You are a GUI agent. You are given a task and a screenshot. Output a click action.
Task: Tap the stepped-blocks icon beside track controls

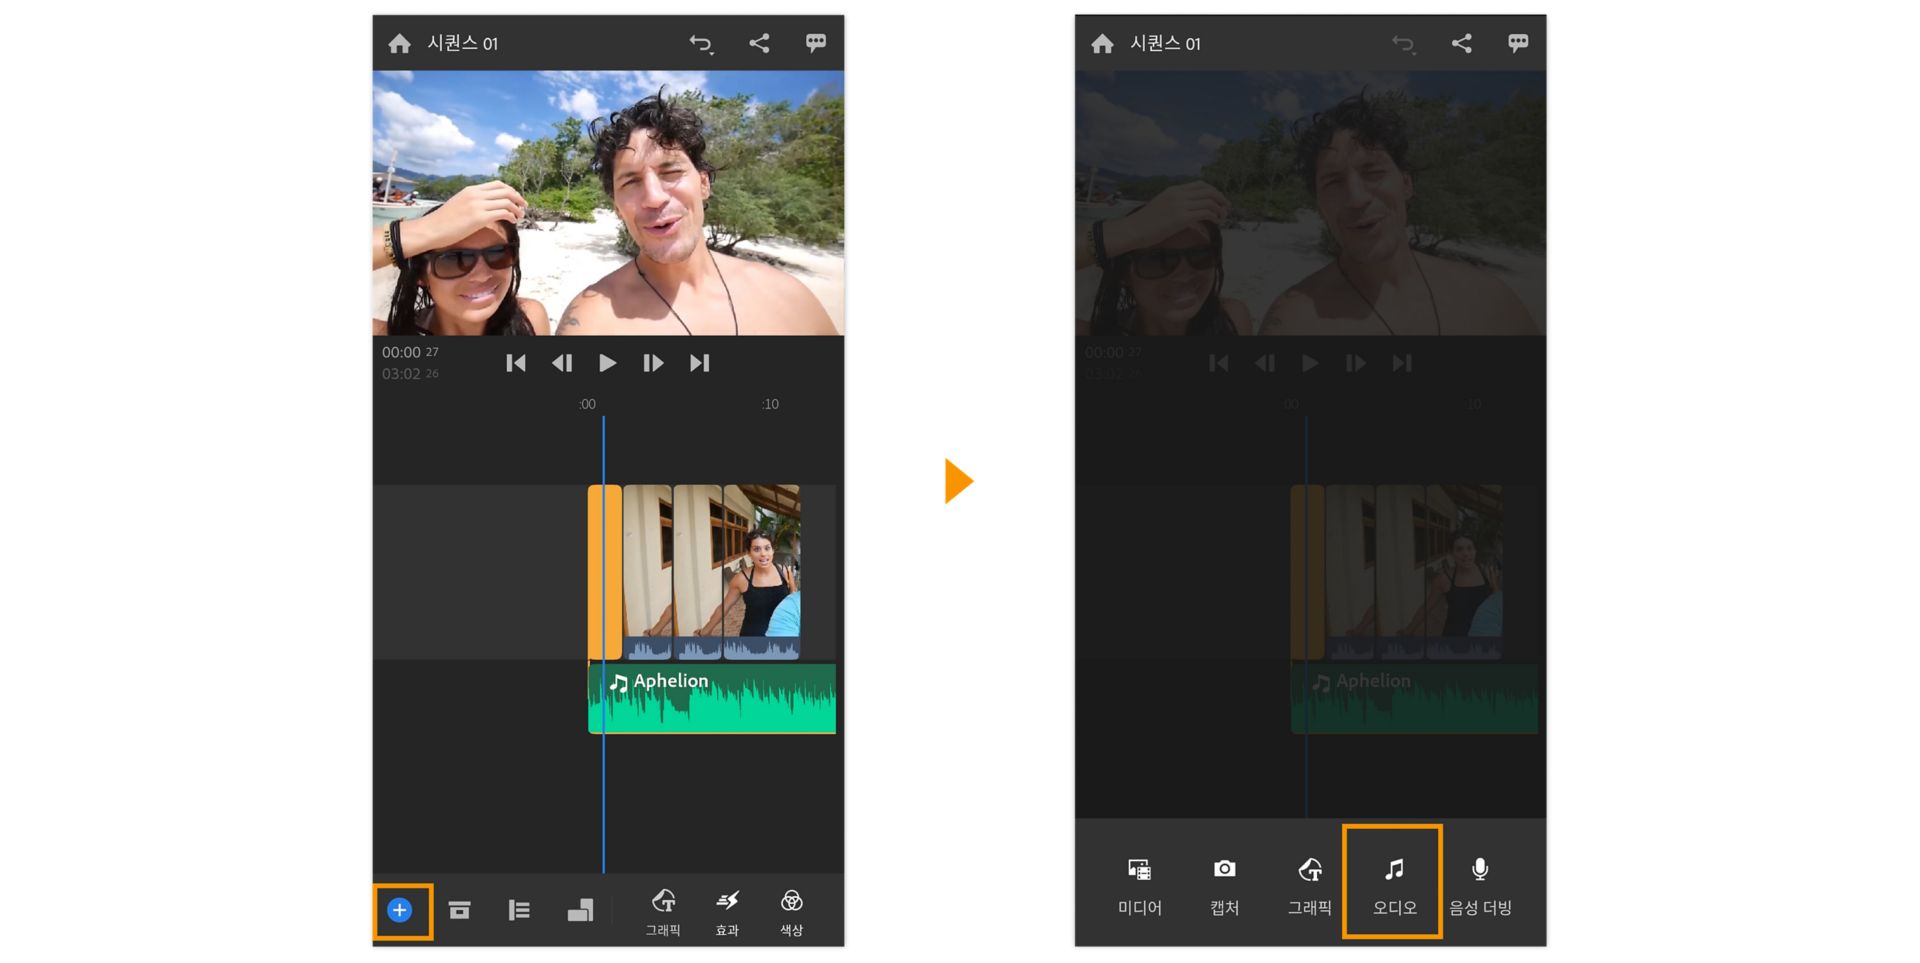pyautogui.click(x=580, y=910)
